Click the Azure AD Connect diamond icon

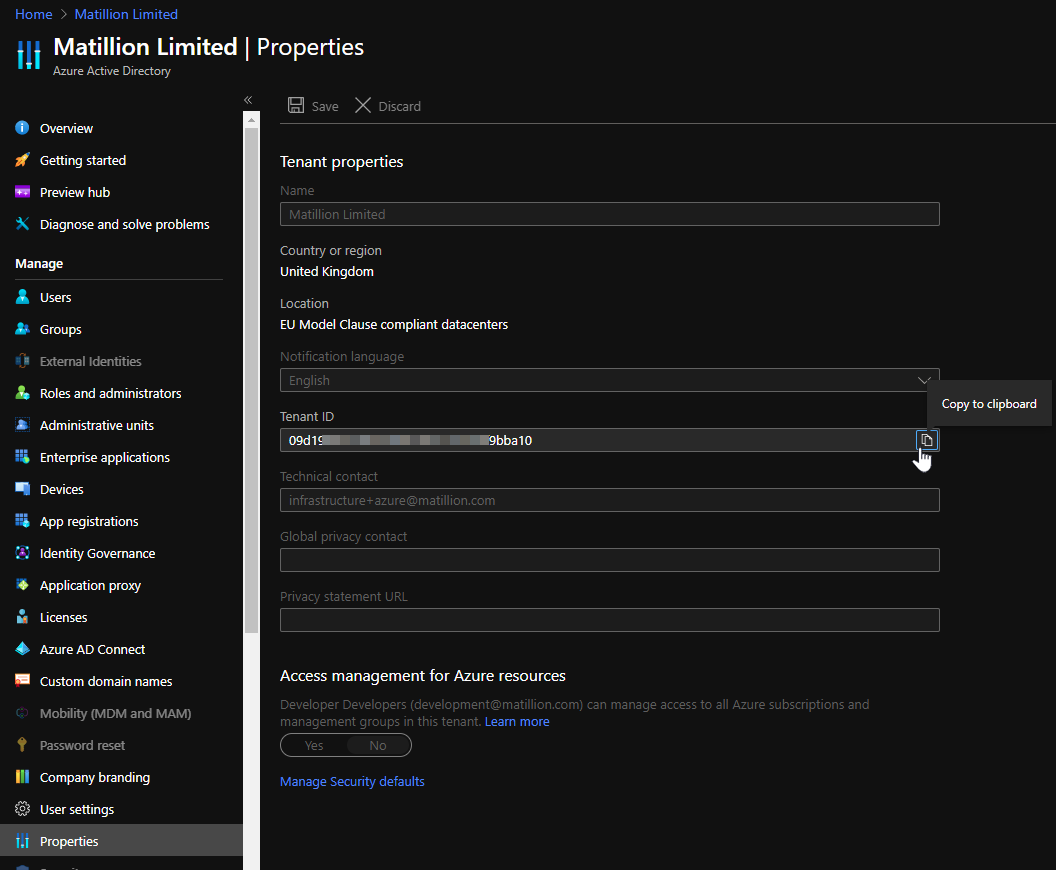(x=22, y=649)
